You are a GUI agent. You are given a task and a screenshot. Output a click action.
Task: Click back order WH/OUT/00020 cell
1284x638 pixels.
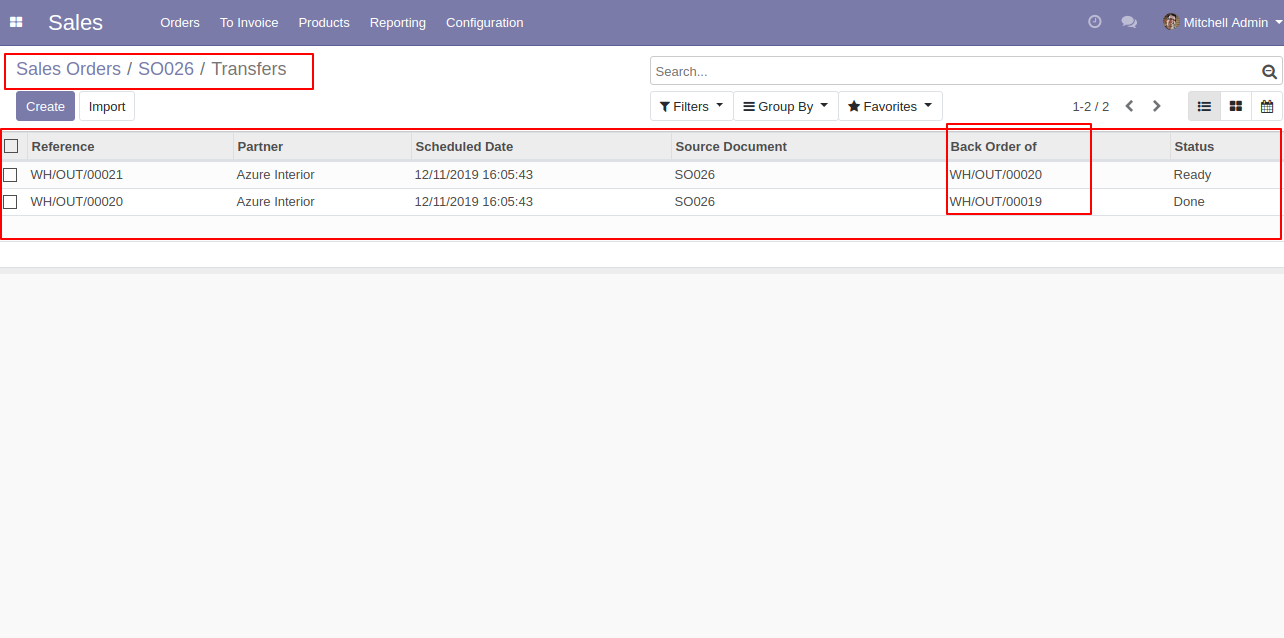click(996, 175)
